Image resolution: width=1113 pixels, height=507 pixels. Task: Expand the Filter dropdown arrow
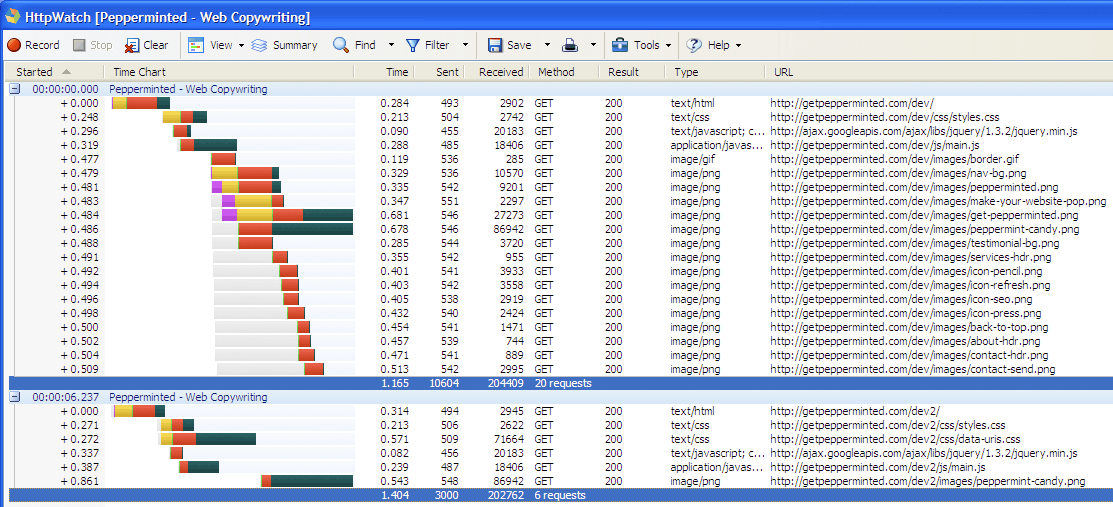pyautogui.click(x=465, y=45)
